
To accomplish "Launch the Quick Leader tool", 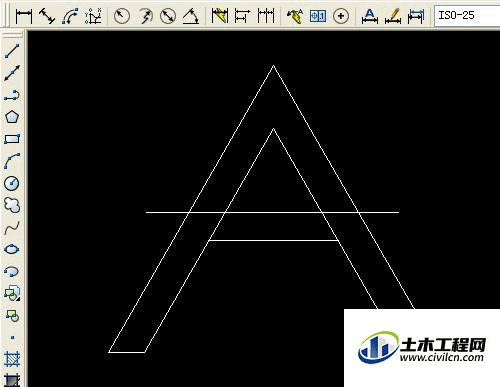I will [295, 16].
